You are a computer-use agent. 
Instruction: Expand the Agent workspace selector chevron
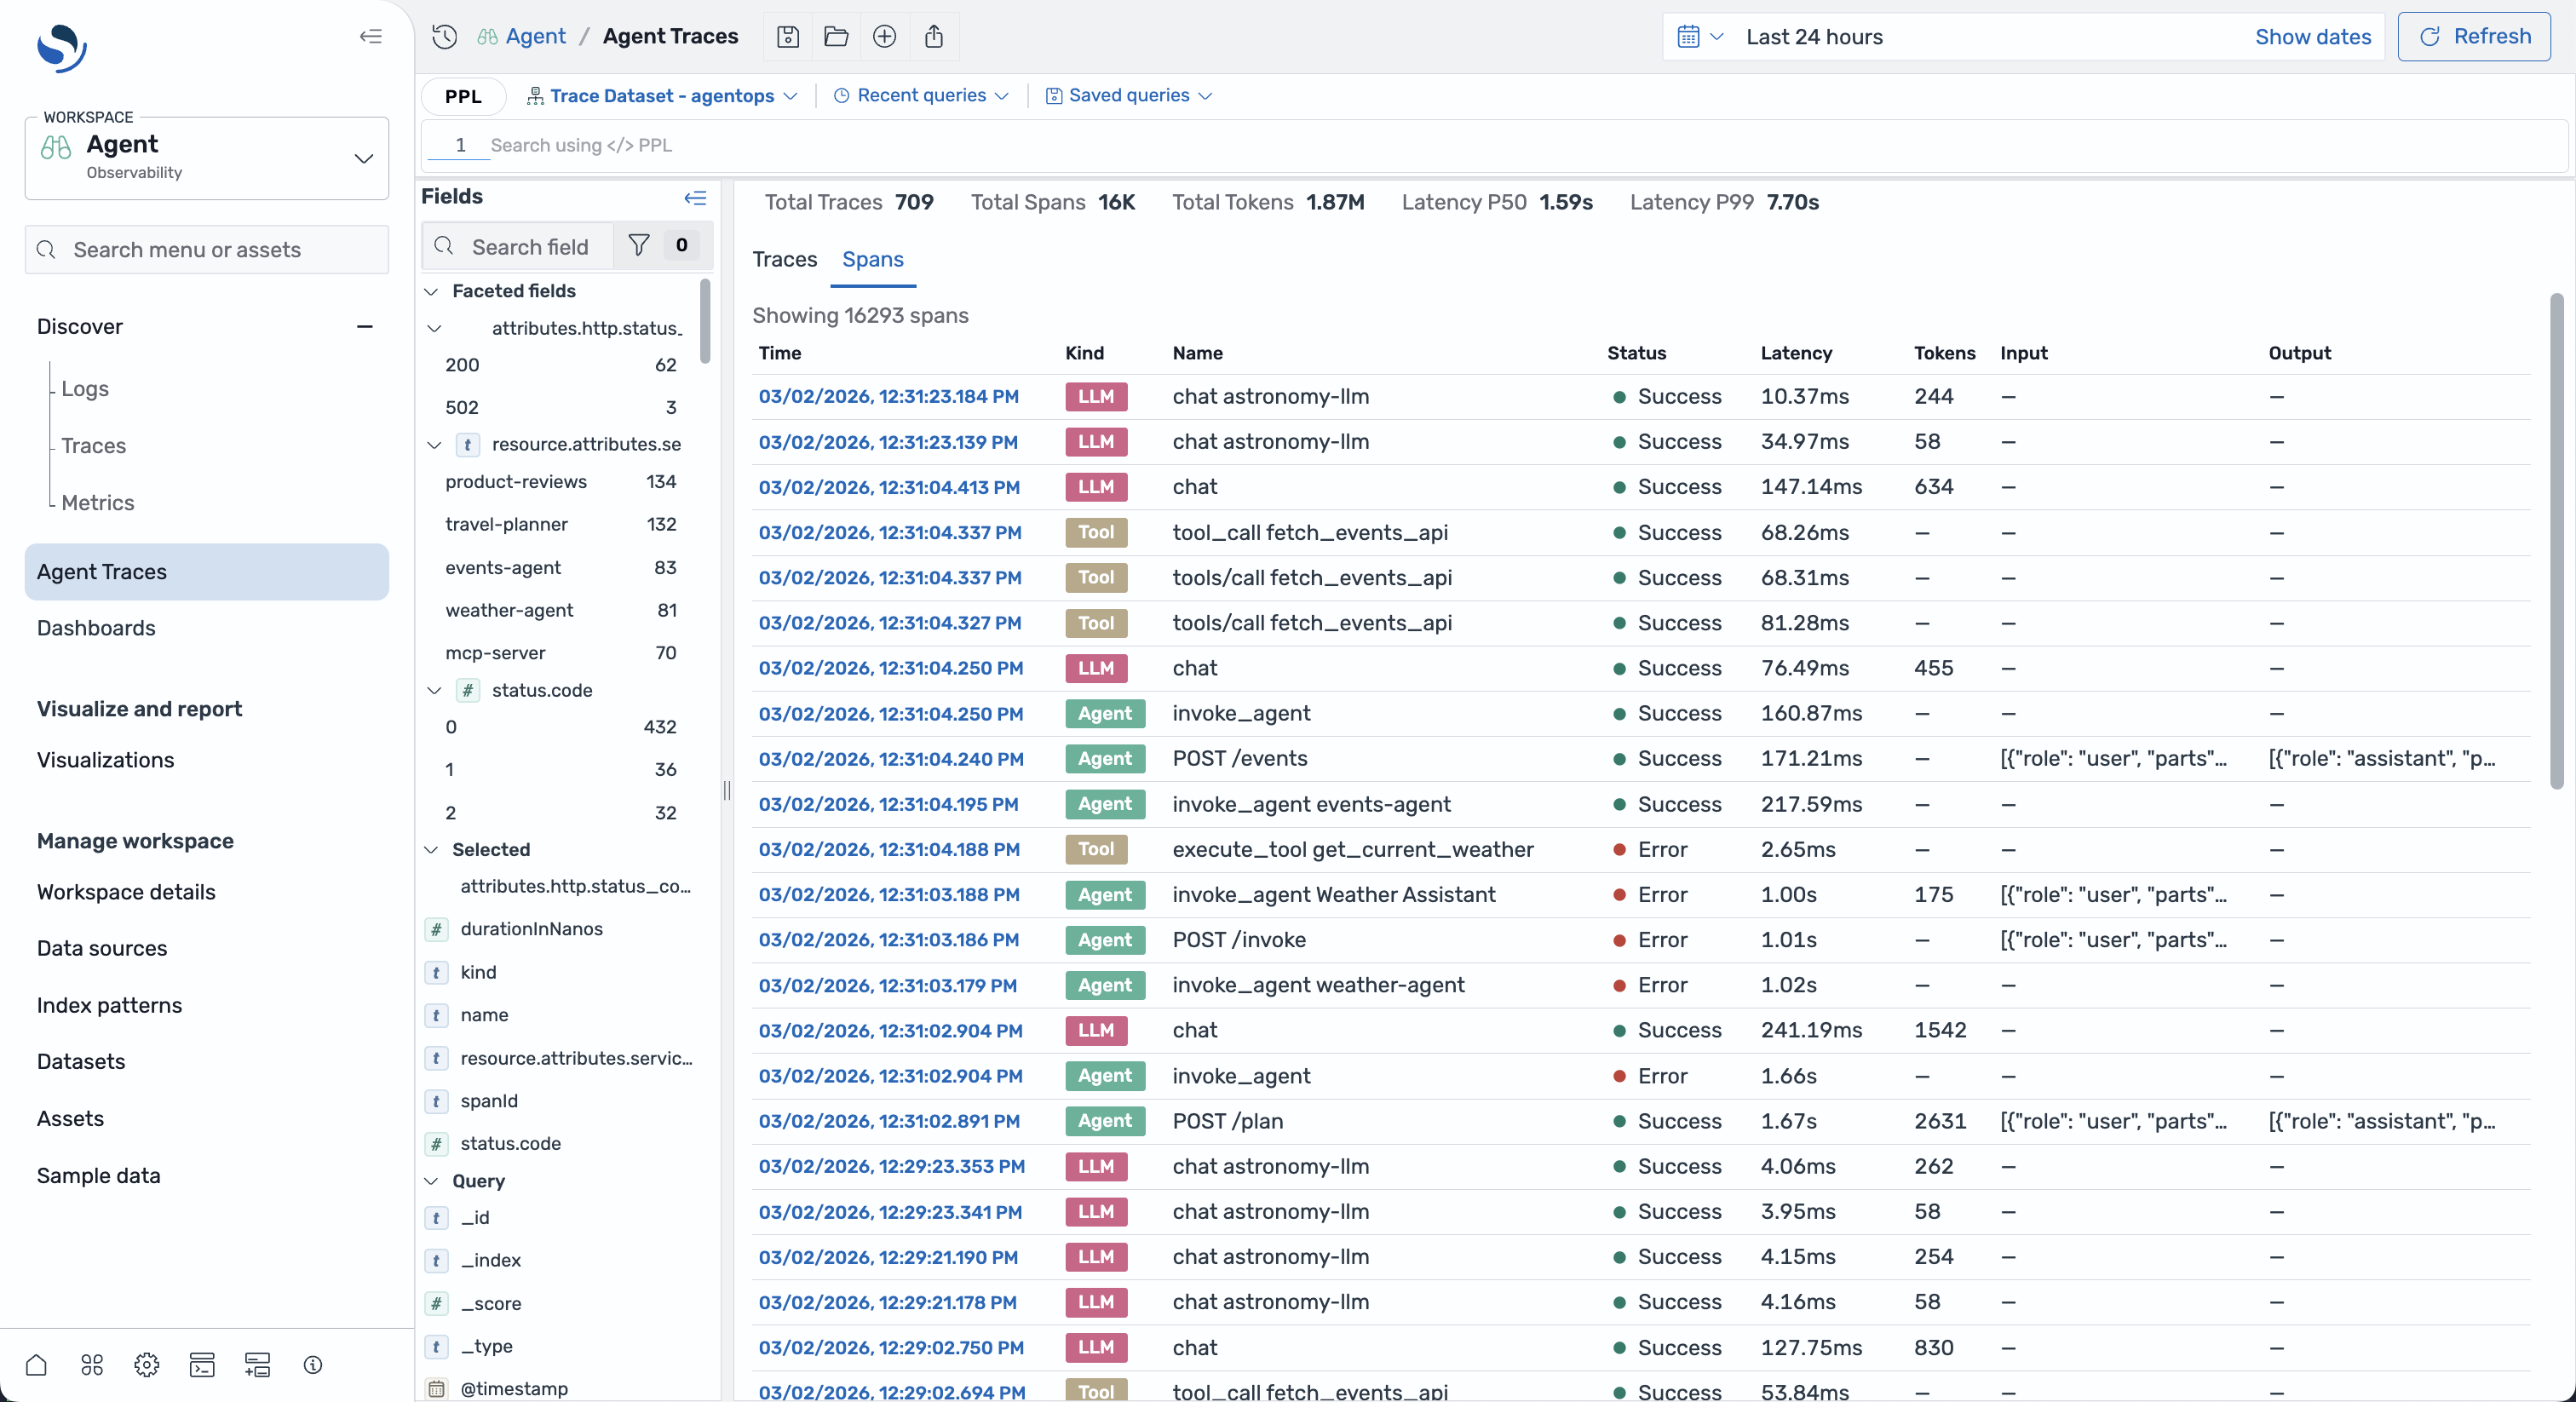click(364, 158)
